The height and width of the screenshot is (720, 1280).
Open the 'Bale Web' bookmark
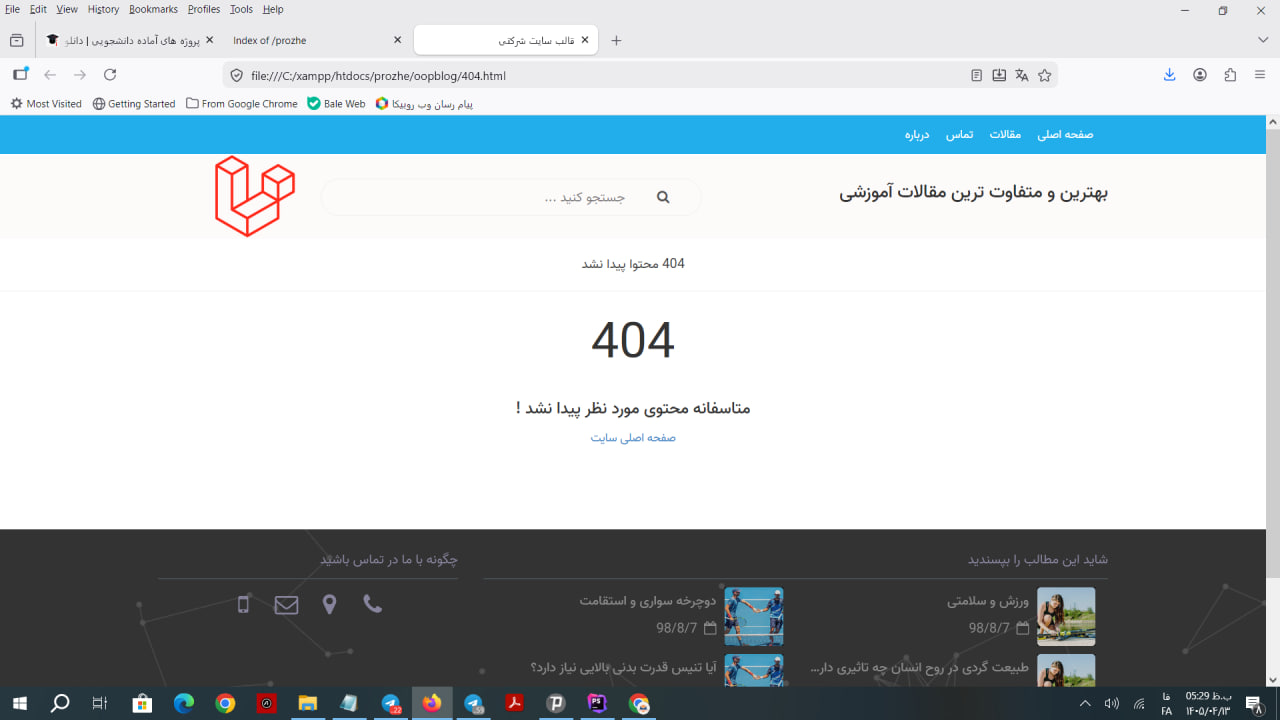click(x=336, y=104)
